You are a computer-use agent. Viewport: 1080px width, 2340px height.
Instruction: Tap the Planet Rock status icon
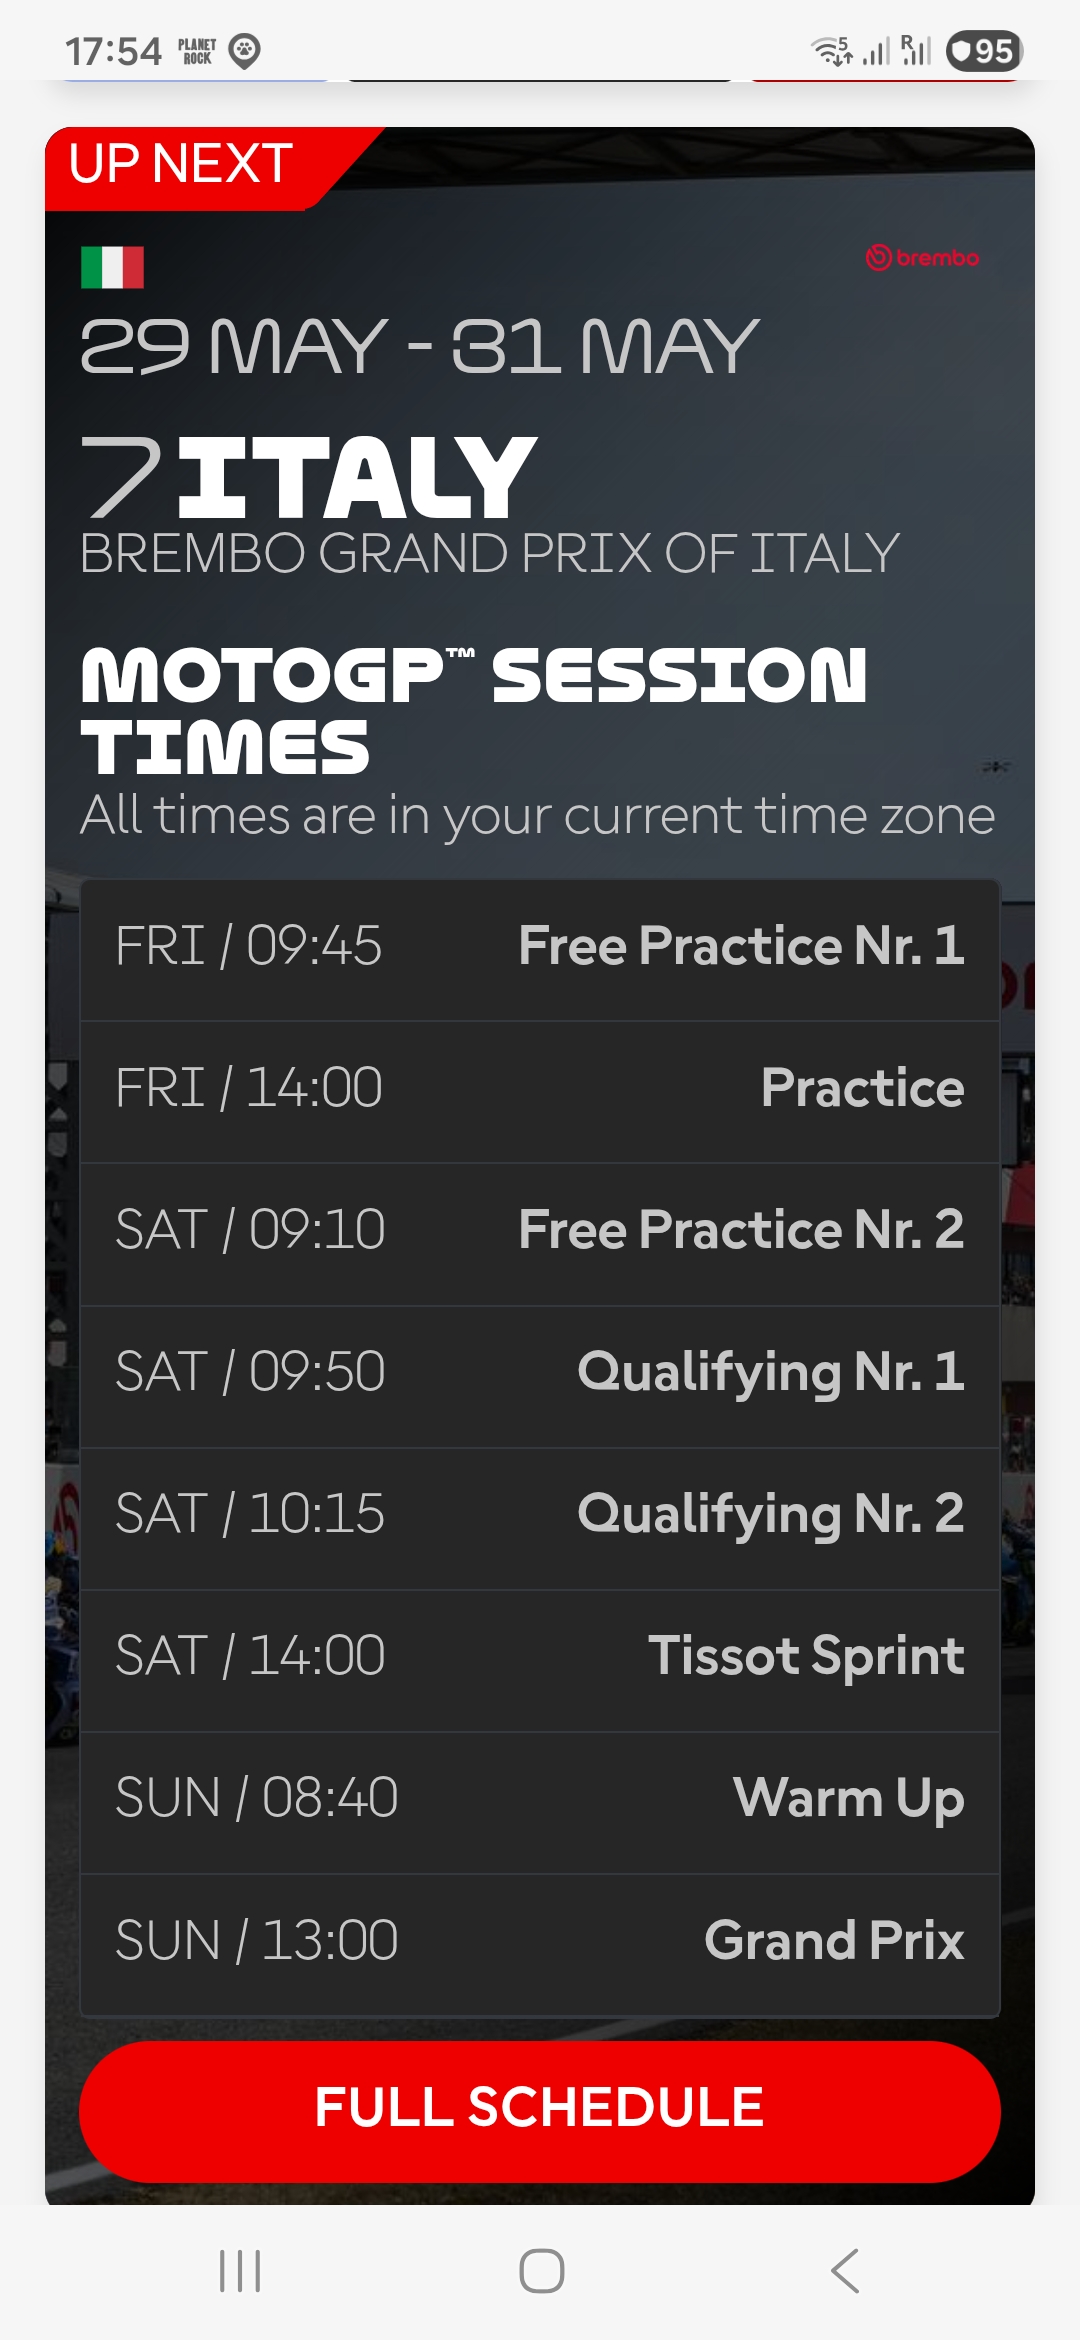coord(197,51)
